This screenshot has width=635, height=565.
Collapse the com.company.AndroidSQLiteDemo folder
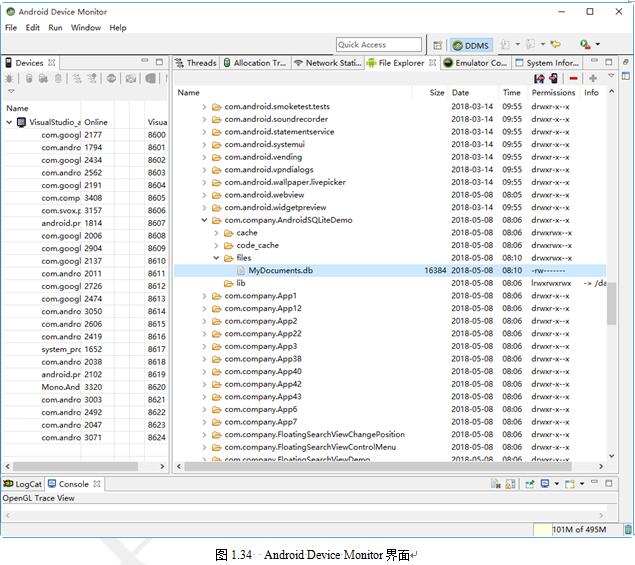point(205,220)
